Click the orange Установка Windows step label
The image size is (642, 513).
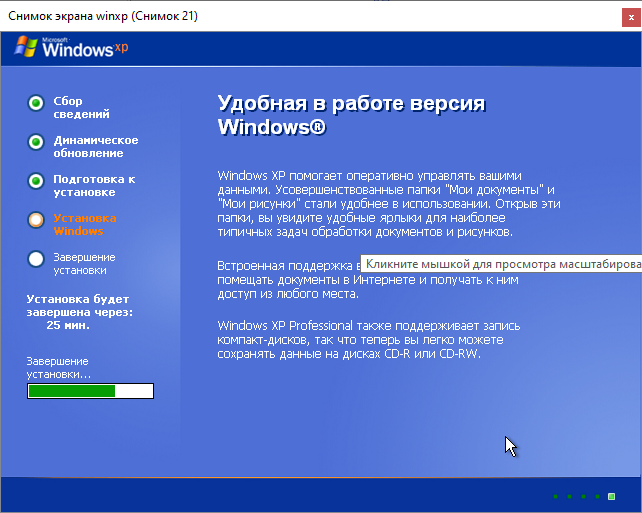coord(85,224)
